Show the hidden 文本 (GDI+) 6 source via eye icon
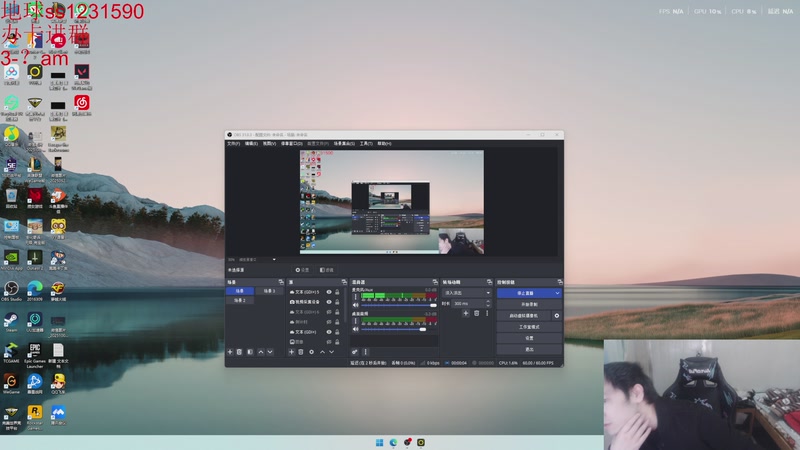 (329, 312)
